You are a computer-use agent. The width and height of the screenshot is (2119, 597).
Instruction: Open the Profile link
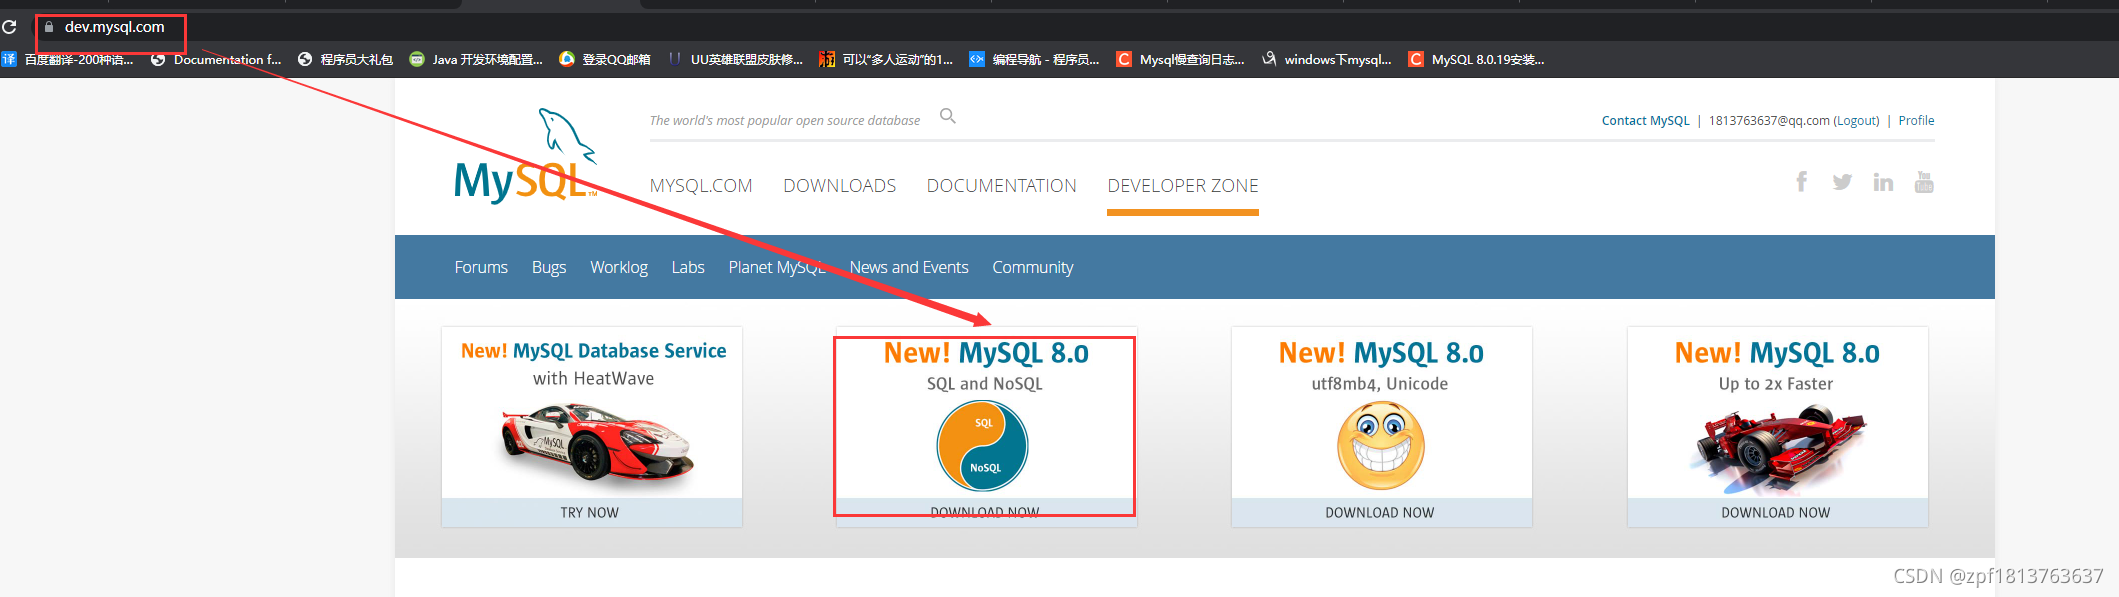pyautogui.click(x=1916, y=121)
